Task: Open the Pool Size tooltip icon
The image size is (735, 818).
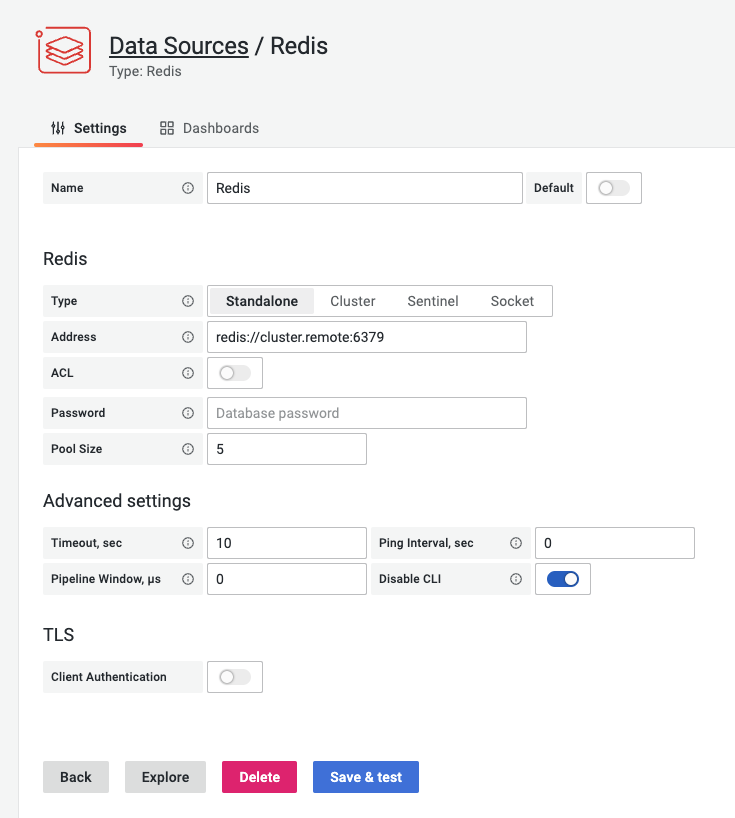Action: 189,449
